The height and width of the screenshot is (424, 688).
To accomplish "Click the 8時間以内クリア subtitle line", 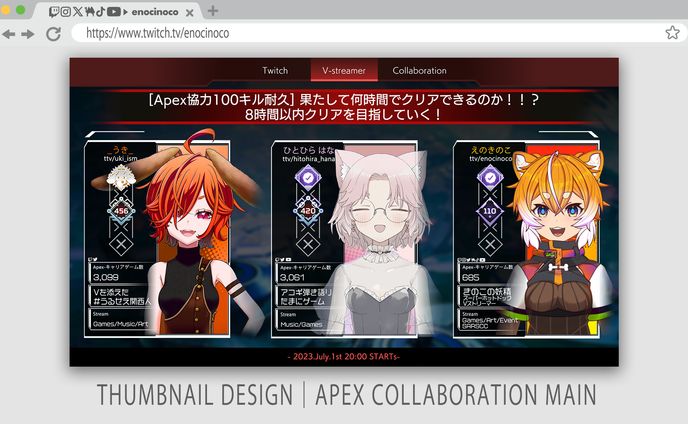I will click(x=344, y=115).
